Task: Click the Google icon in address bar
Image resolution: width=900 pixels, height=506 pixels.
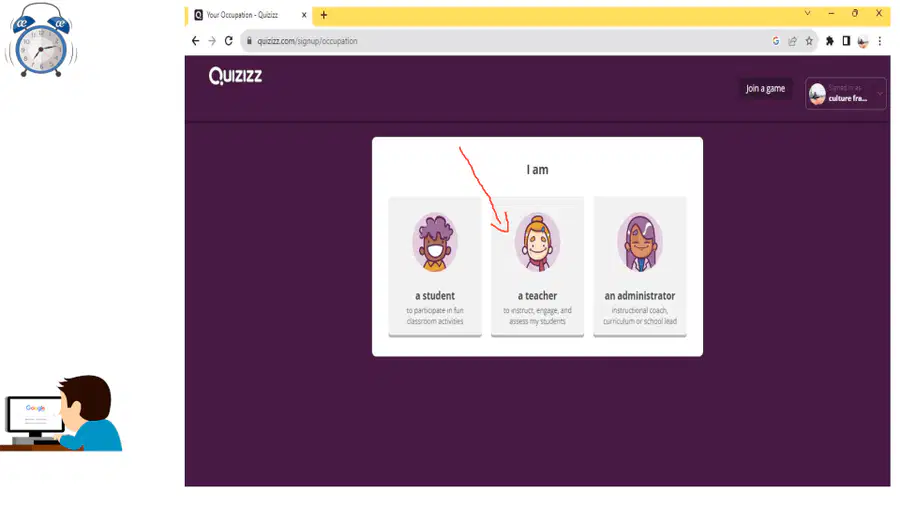Action: (776, 41)
